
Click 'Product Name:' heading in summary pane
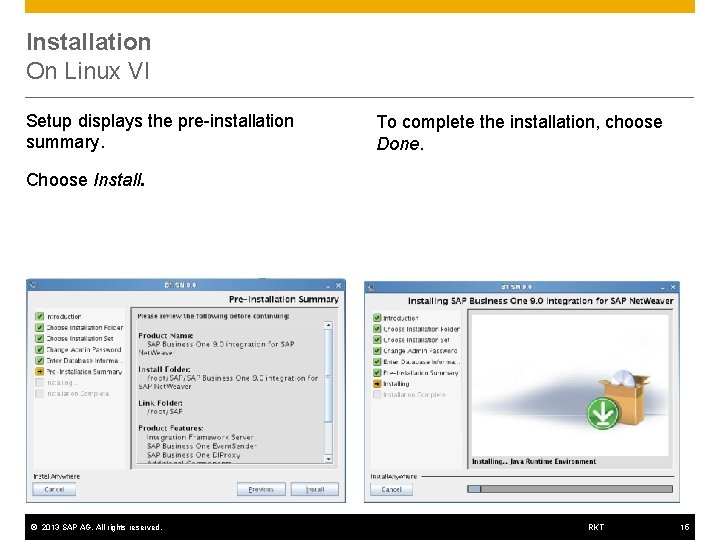click(166, 336)
